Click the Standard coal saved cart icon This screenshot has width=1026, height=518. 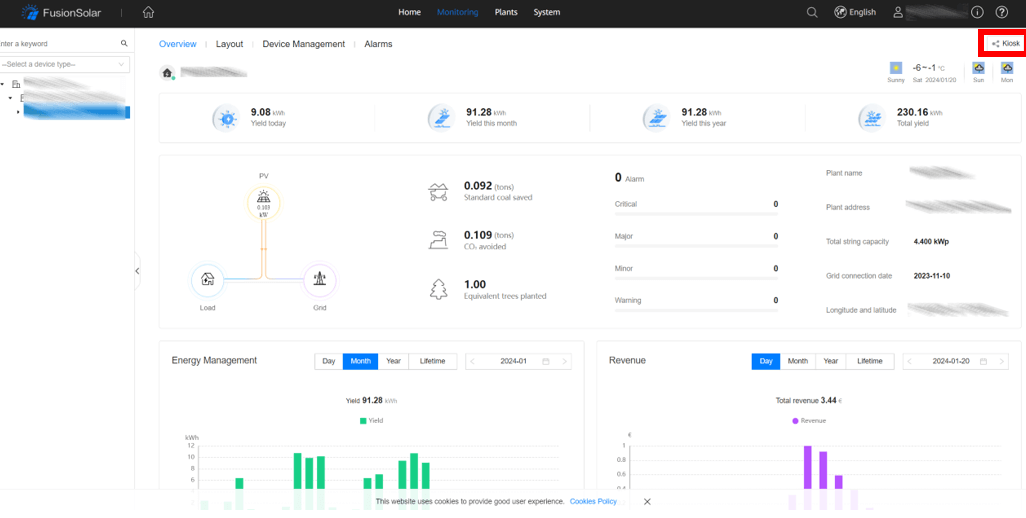(x=438, y=192)
